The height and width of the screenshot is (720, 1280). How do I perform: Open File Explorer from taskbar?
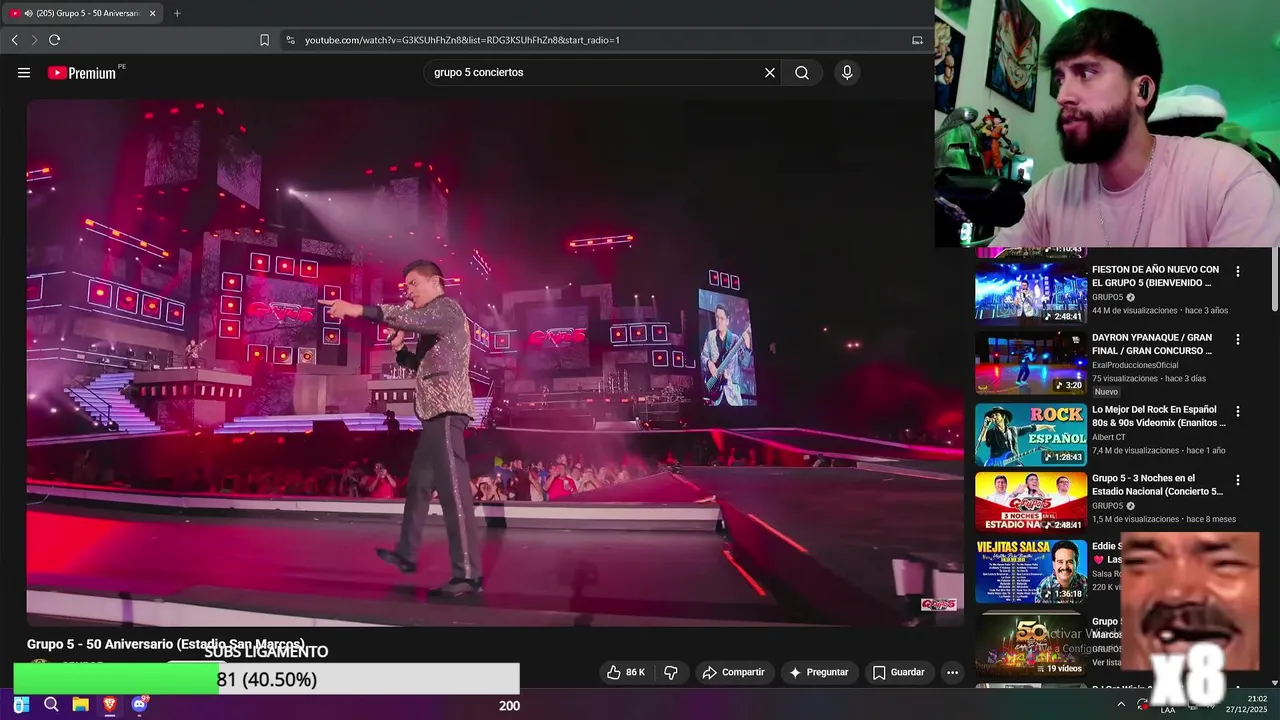point(80,705)
